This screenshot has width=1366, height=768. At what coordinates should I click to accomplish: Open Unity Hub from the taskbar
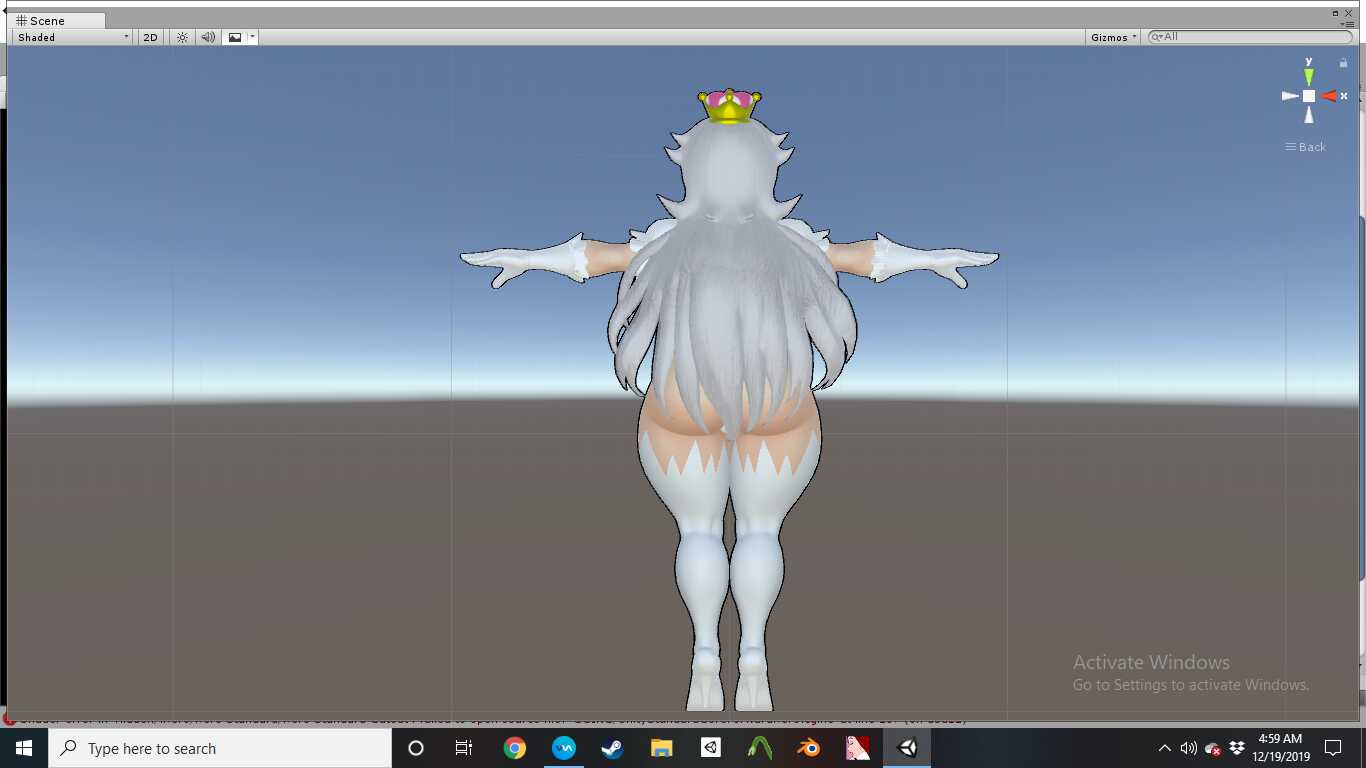click(x=710, y=748)
